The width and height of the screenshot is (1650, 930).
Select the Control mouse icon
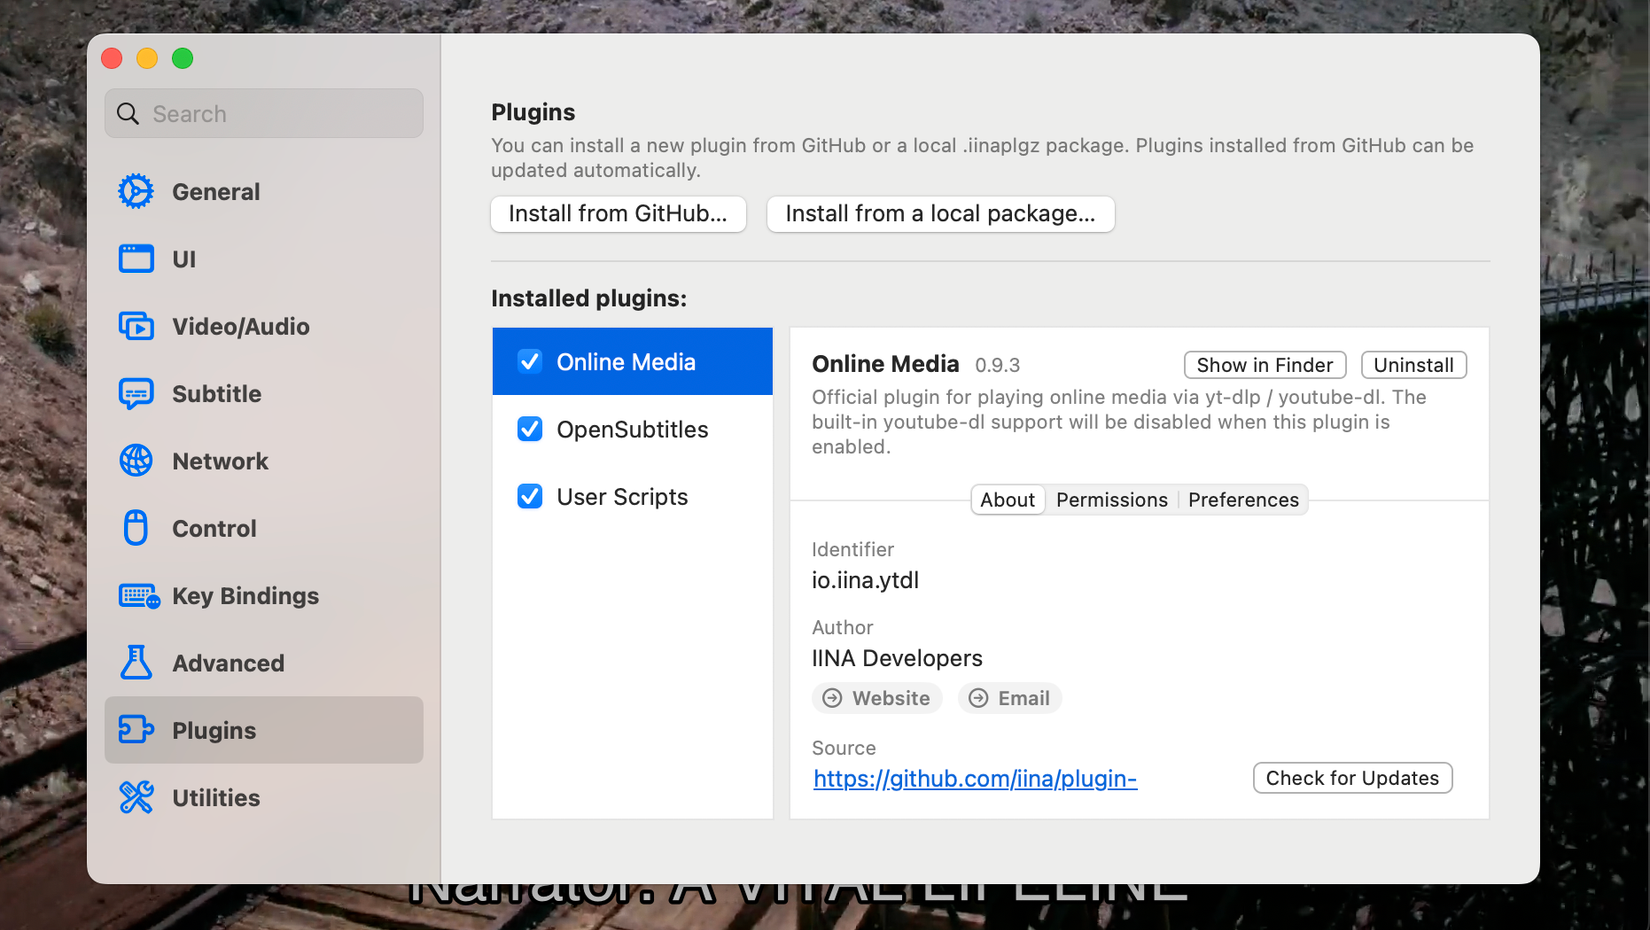[x=134, y=528]
